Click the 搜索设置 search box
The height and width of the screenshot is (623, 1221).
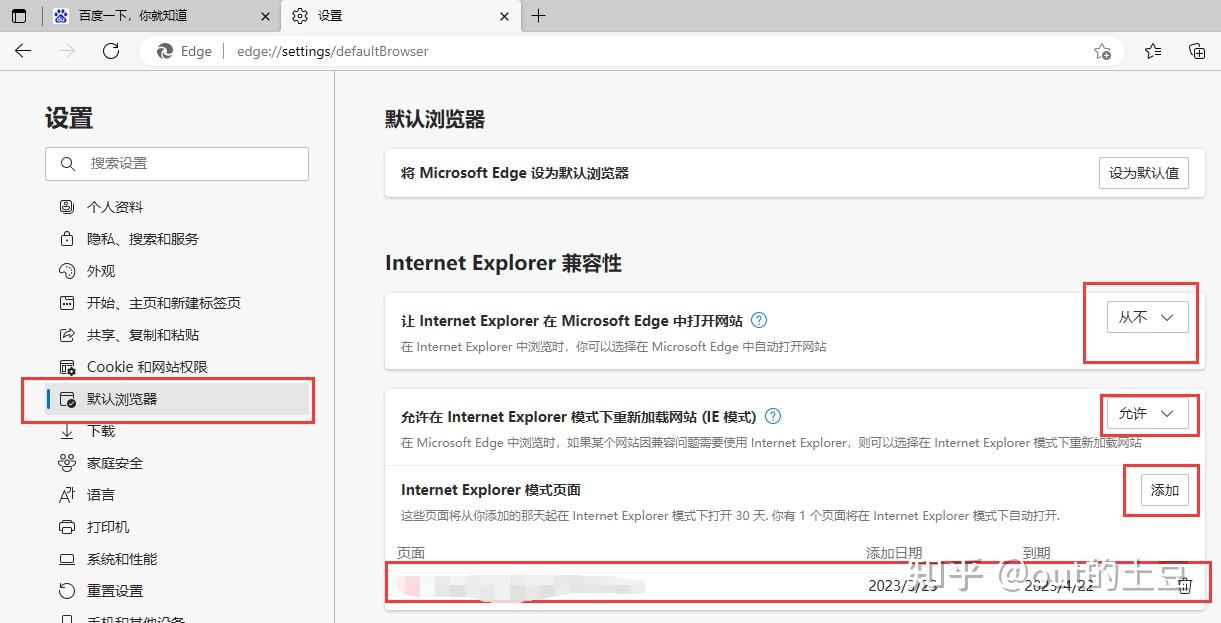(177, 163)
